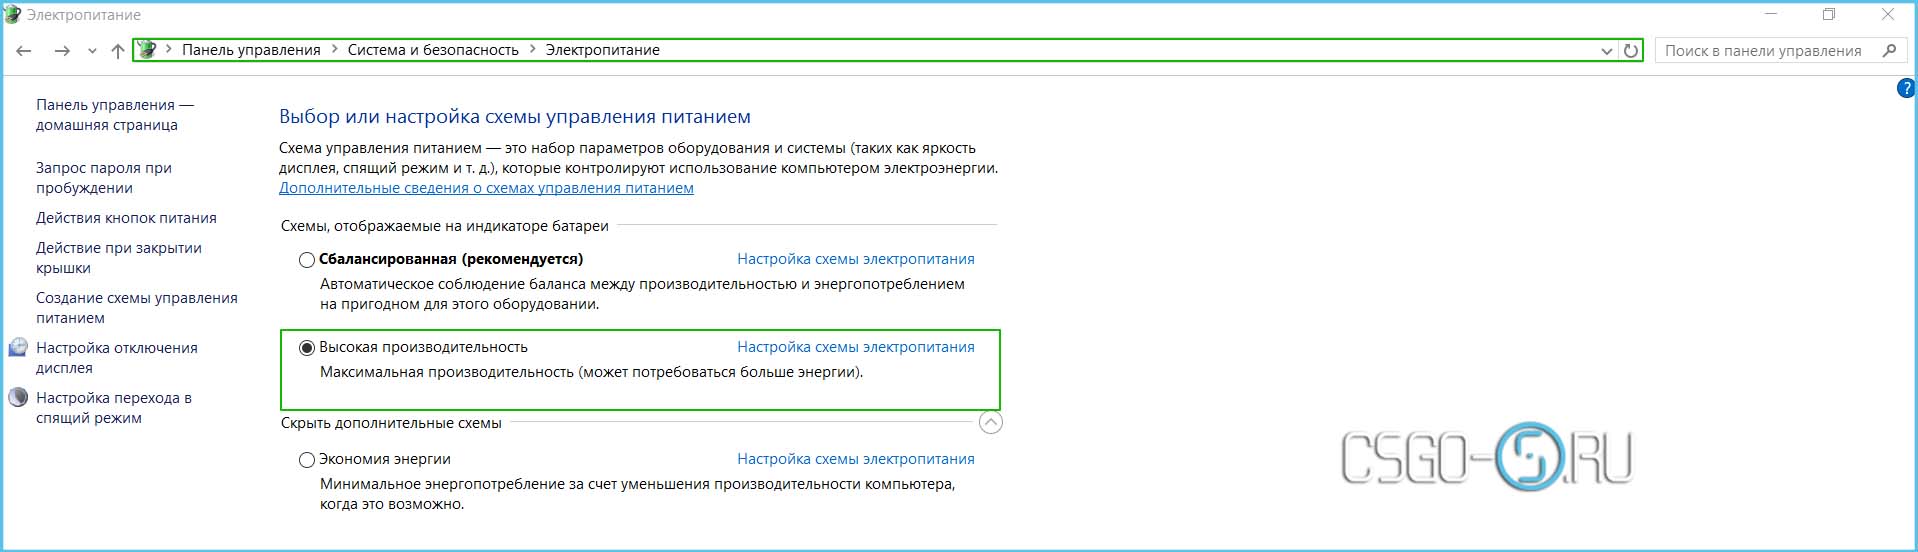Click text Скрыть дополнительные схемы
The width and height of the screenshot is (1918, 552).
[x=391, y=423]
